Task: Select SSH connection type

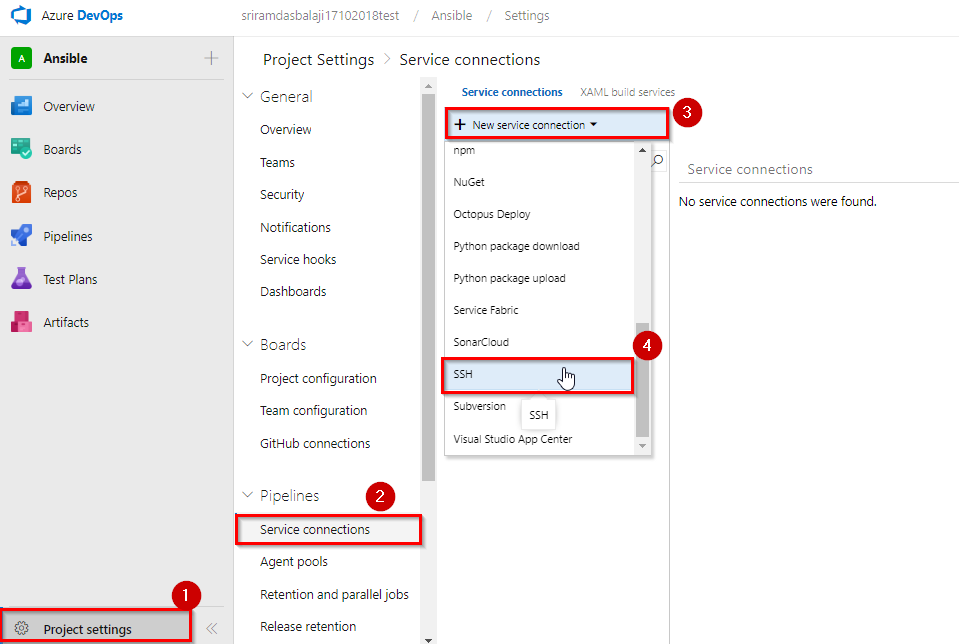Action: pos(538,374)
